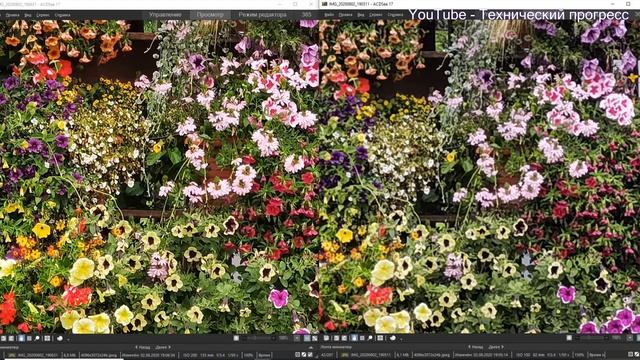
Task: Expand the editor dropdown arrow in left window
Action: coord(68,340)
